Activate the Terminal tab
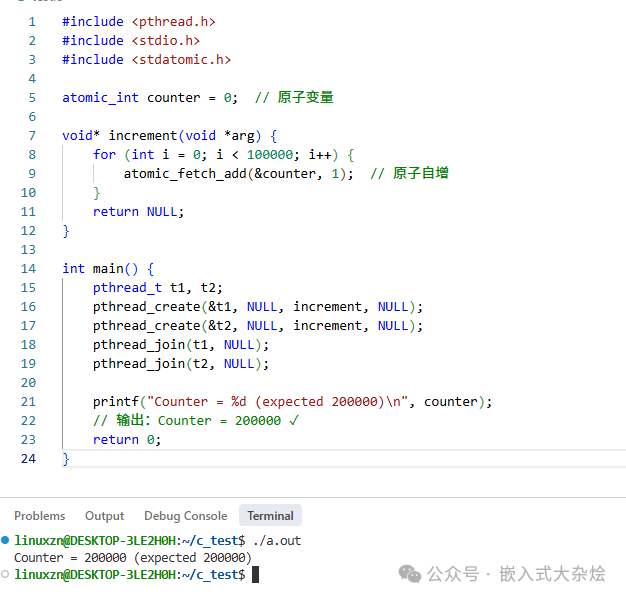Viewport: 626px width, 599px height. click(270, 516)
